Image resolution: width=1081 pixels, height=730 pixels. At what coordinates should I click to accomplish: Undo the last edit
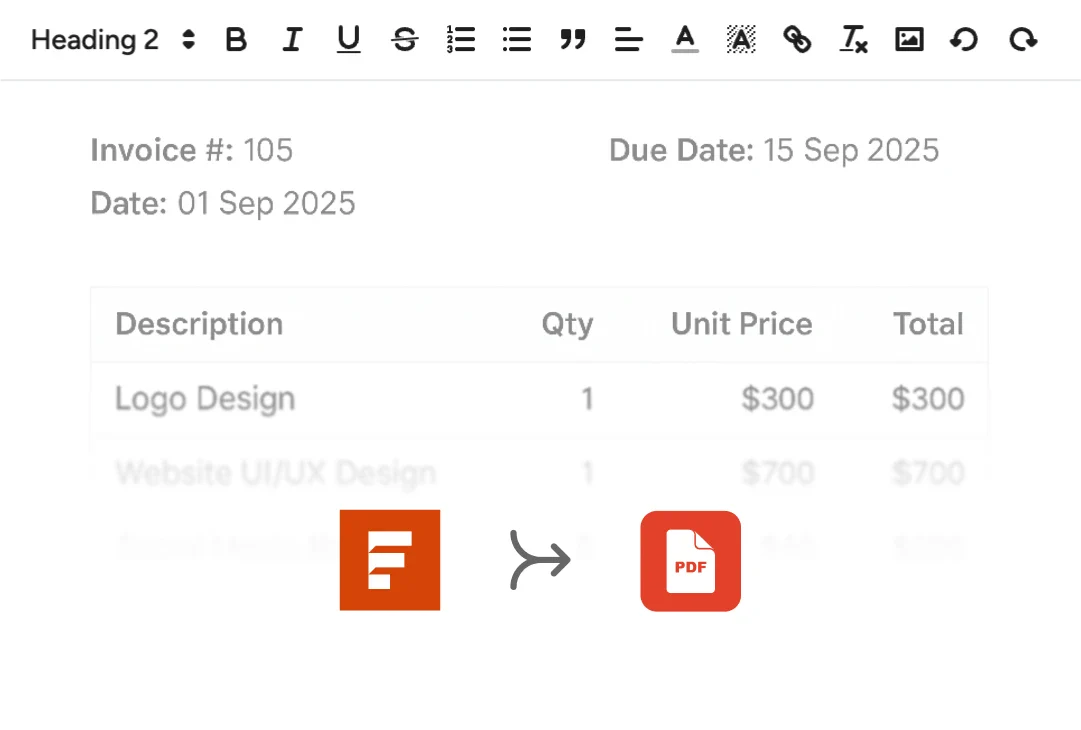pyautogui.click(x=964, y=40)
